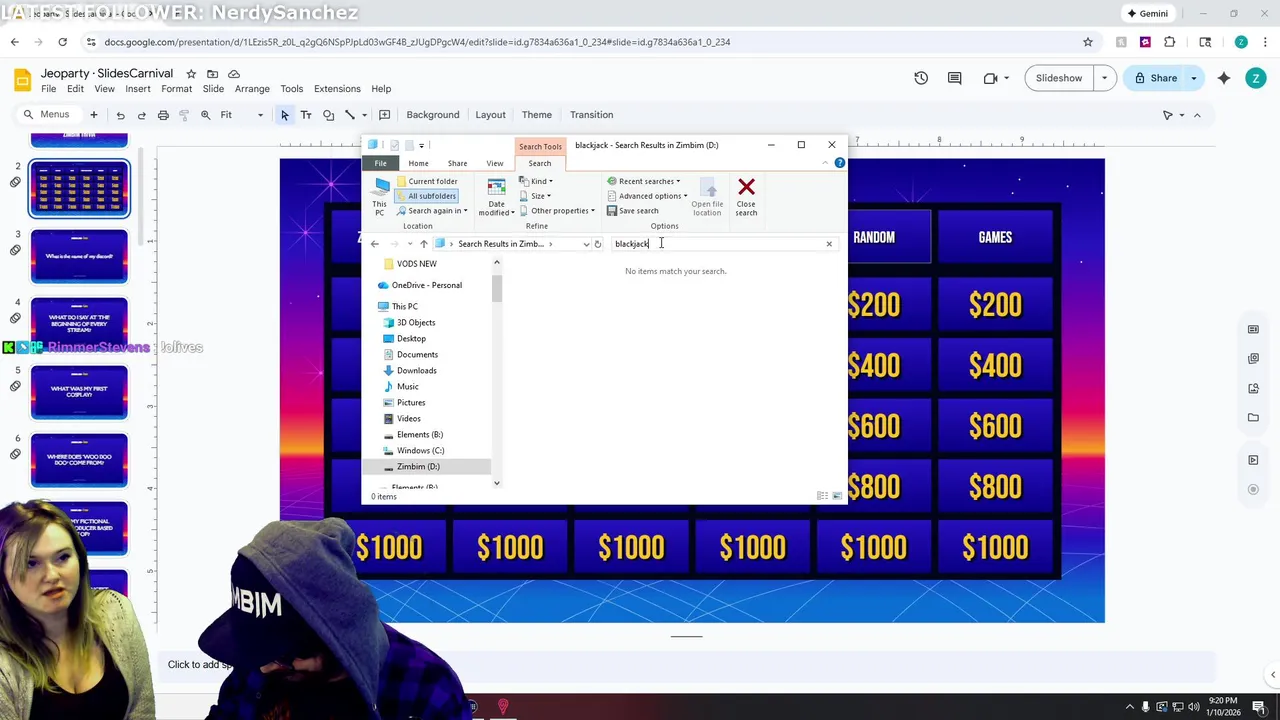The height and width of the screenshot is (720, 1280).
Task: Open Explorer File tab
Action: coord(380,163)
